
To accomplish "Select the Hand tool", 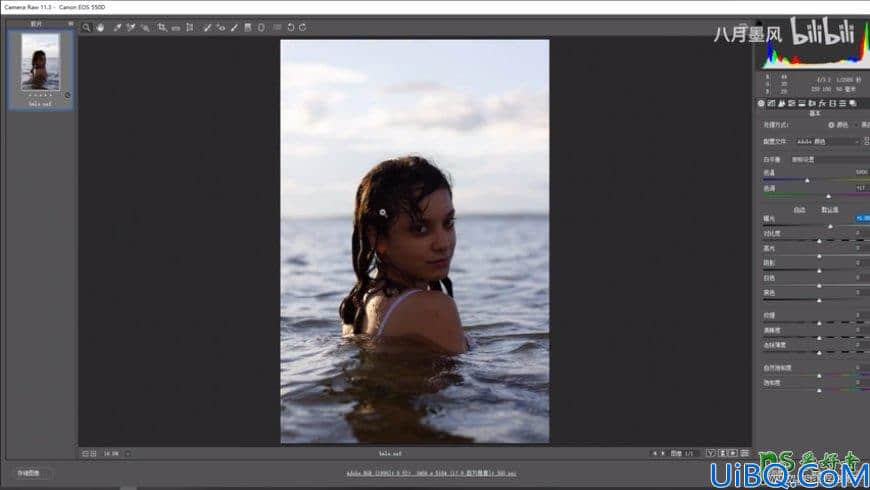I will click(100, 27).
